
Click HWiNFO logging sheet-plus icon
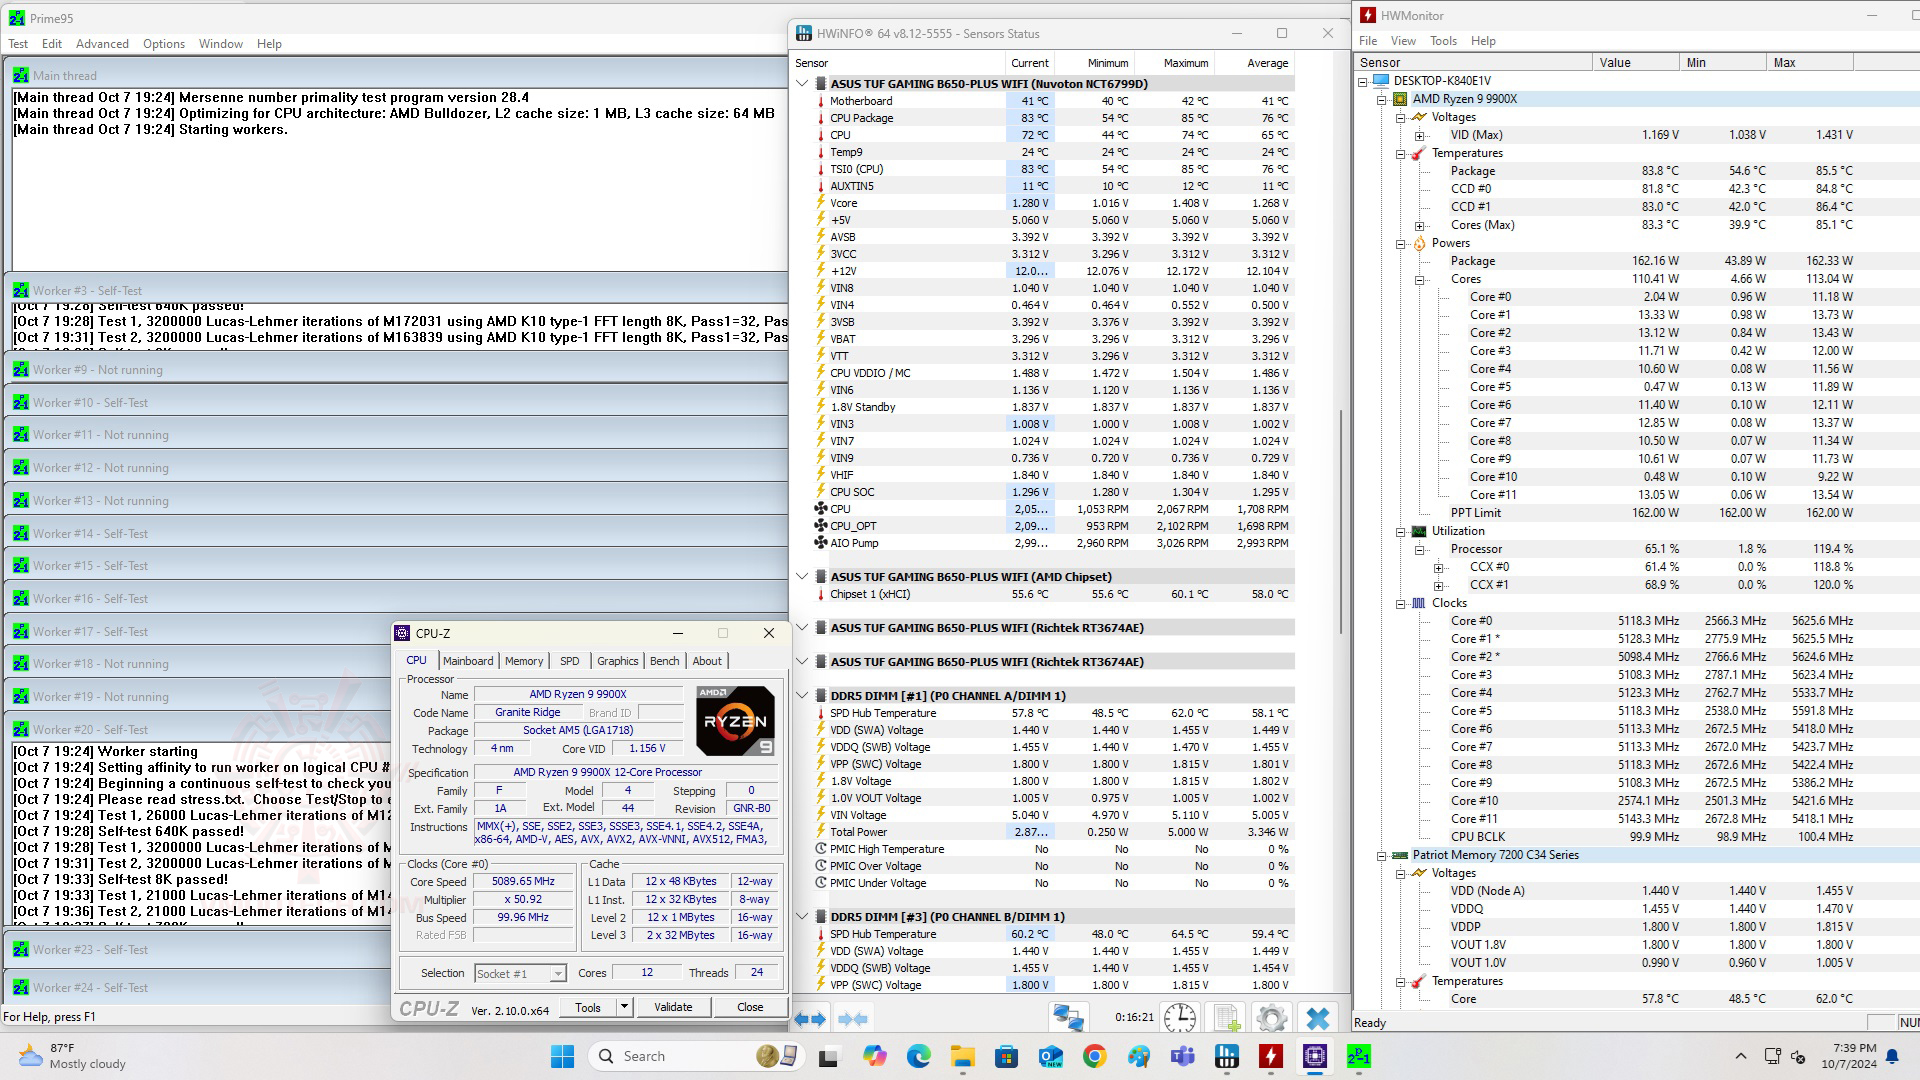point(1227,1019)
